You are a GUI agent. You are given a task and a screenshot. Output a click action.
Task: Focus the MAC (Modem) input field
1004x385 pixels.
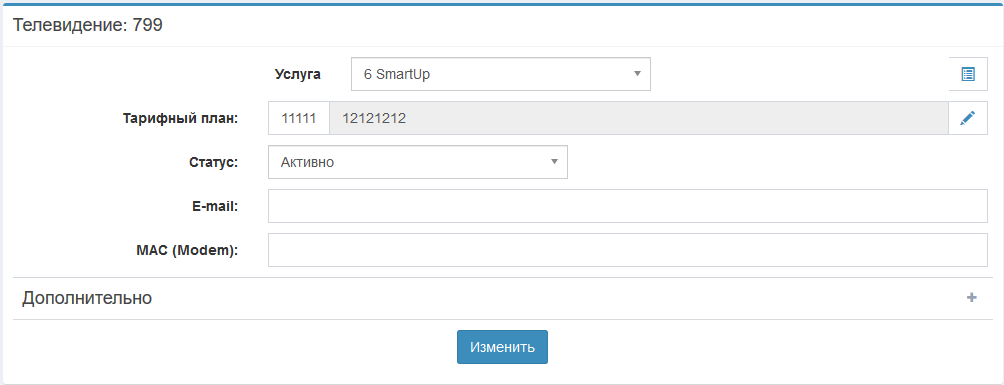[x=628, y=250]
